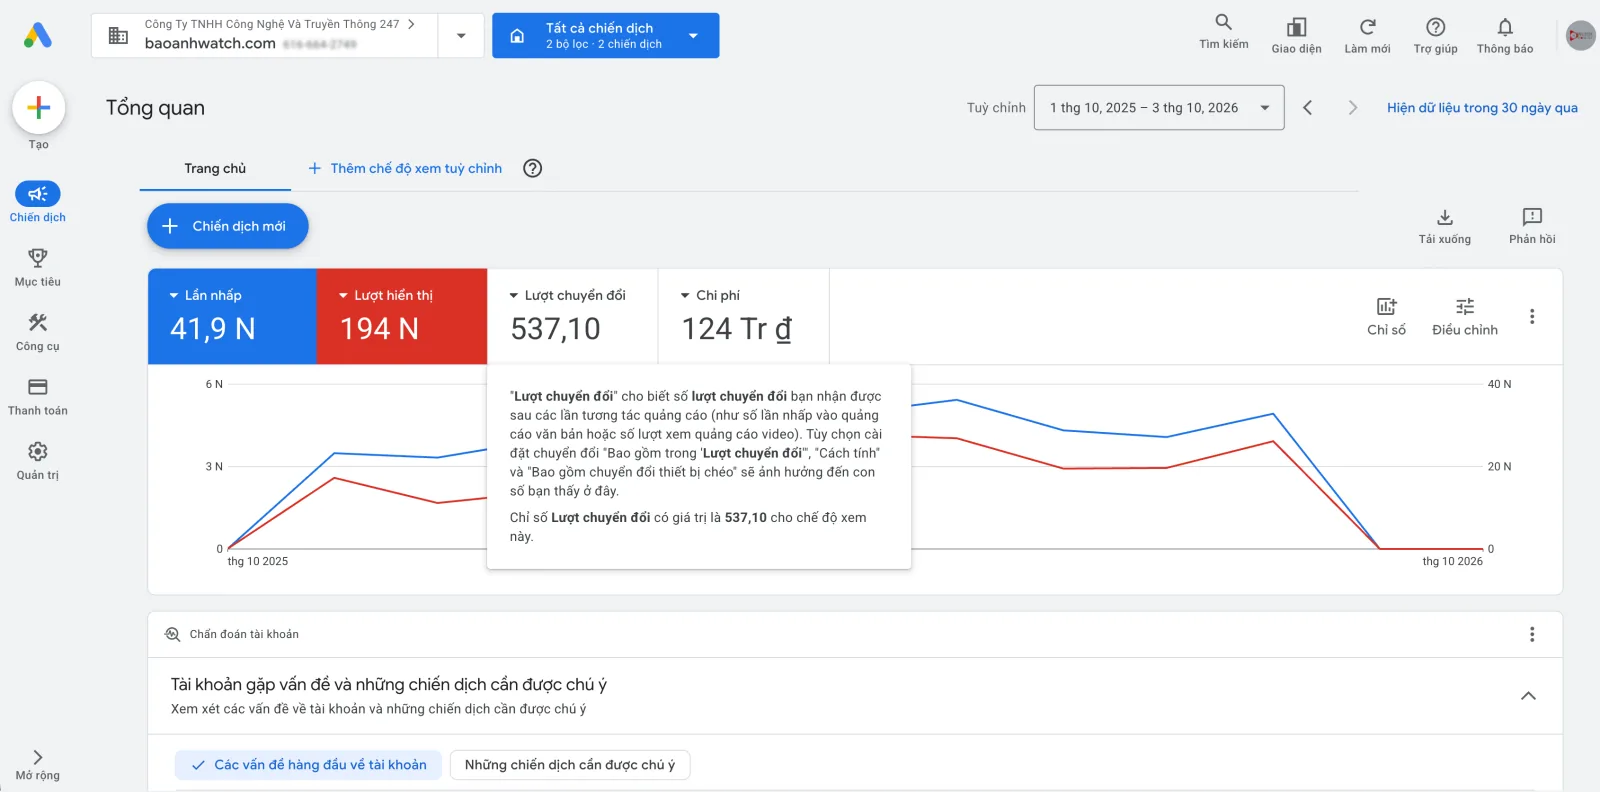1600x792 pixels.
Task: Open Trợ giúp help menu
Action: pos(1435,34)
